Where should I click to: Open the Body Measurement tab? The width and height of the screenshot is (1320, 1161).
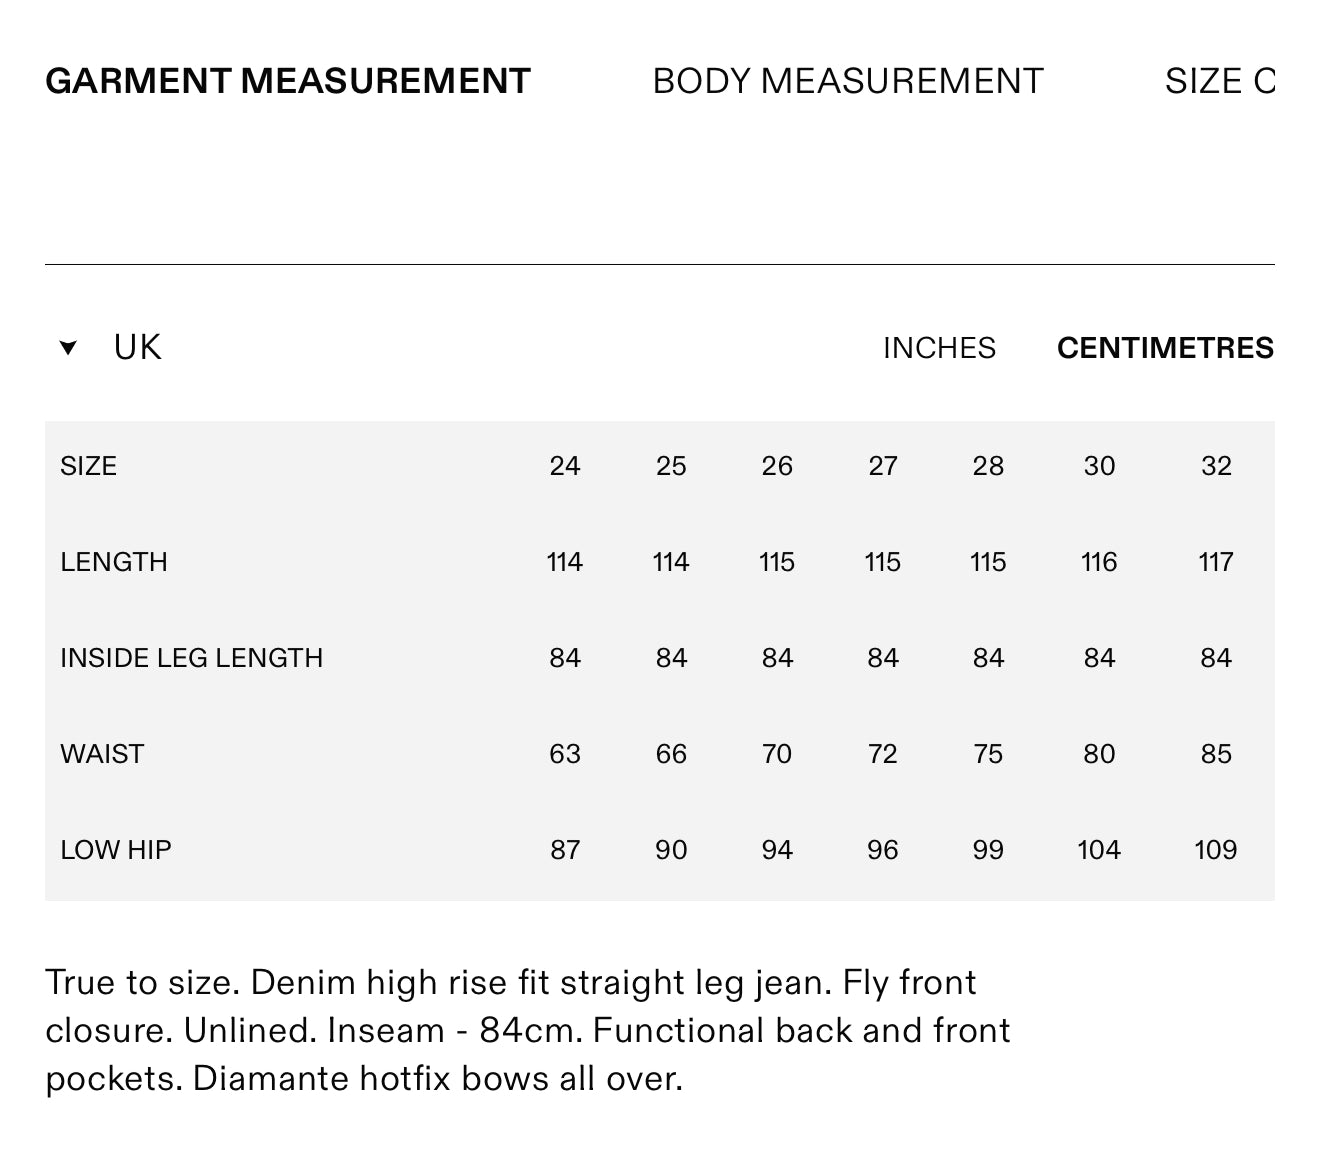tap(848, 81)
